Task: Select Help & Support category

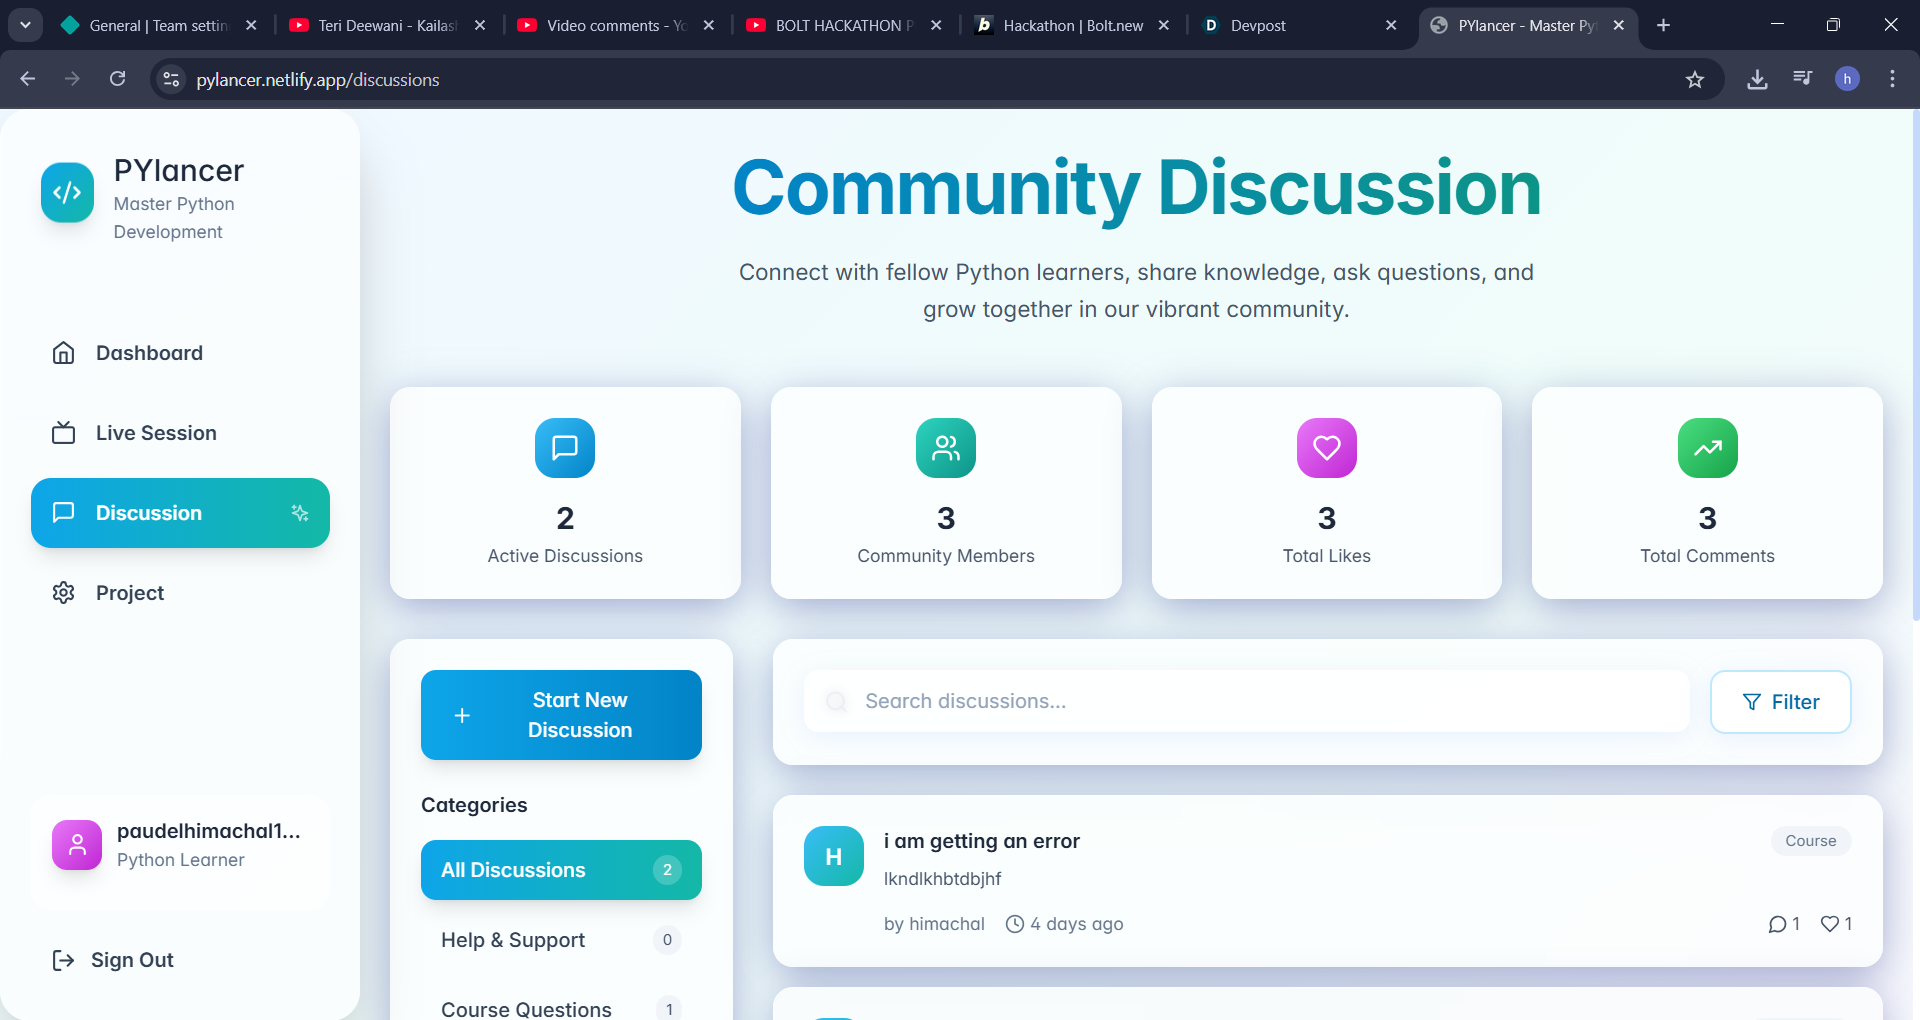Action: (x=561, y=940)
